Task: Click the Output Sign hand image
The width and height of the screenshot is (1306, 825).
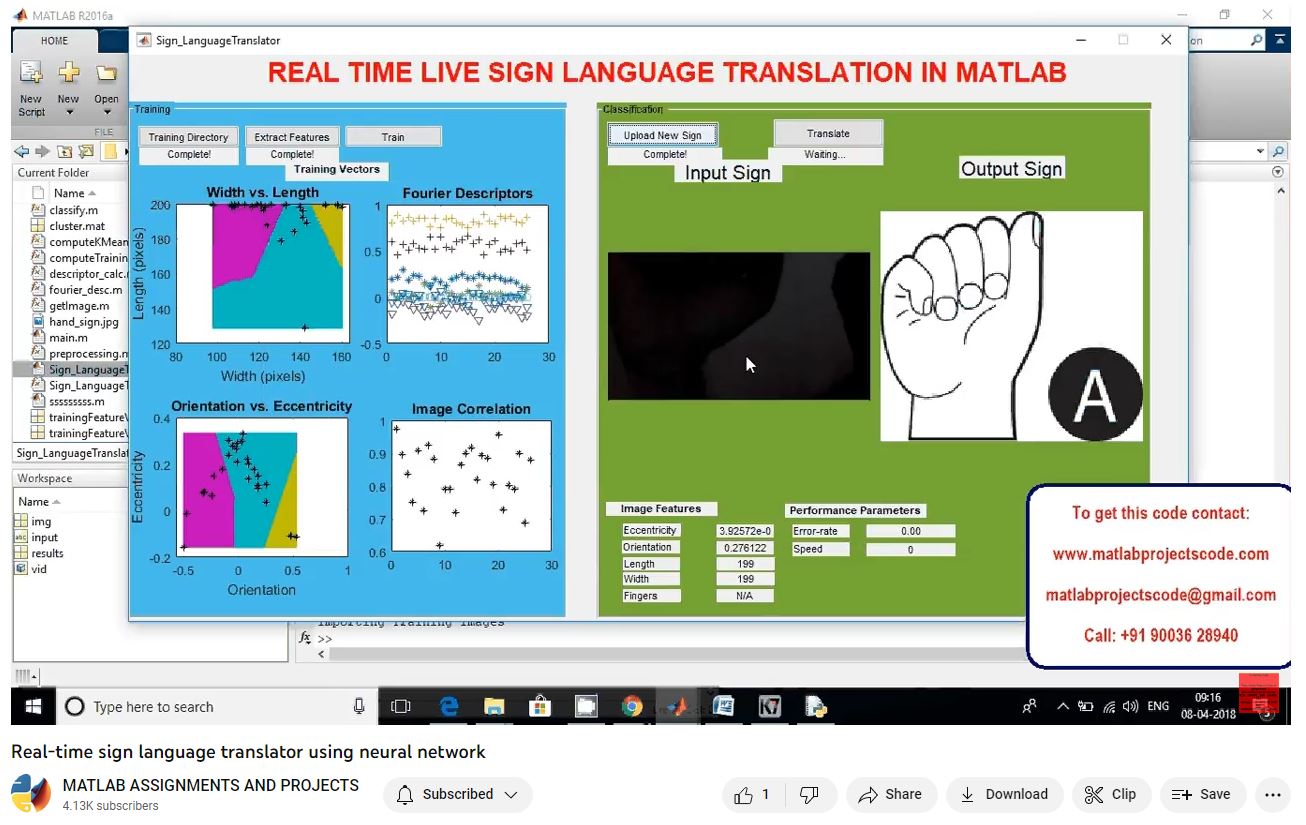Action: (1011, 326)
